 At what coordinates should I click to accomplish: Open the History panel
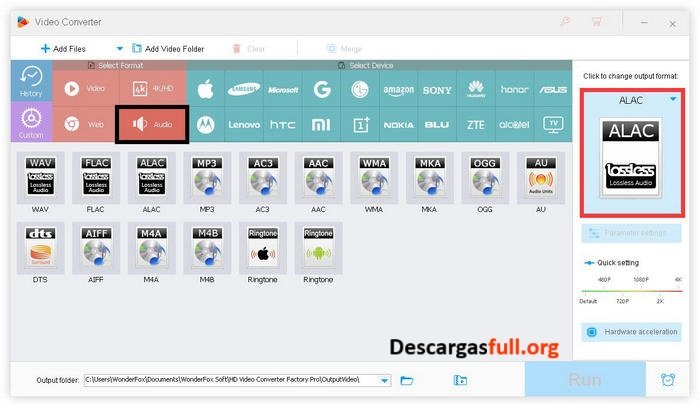pyautogui.click(x=31, y=81)
